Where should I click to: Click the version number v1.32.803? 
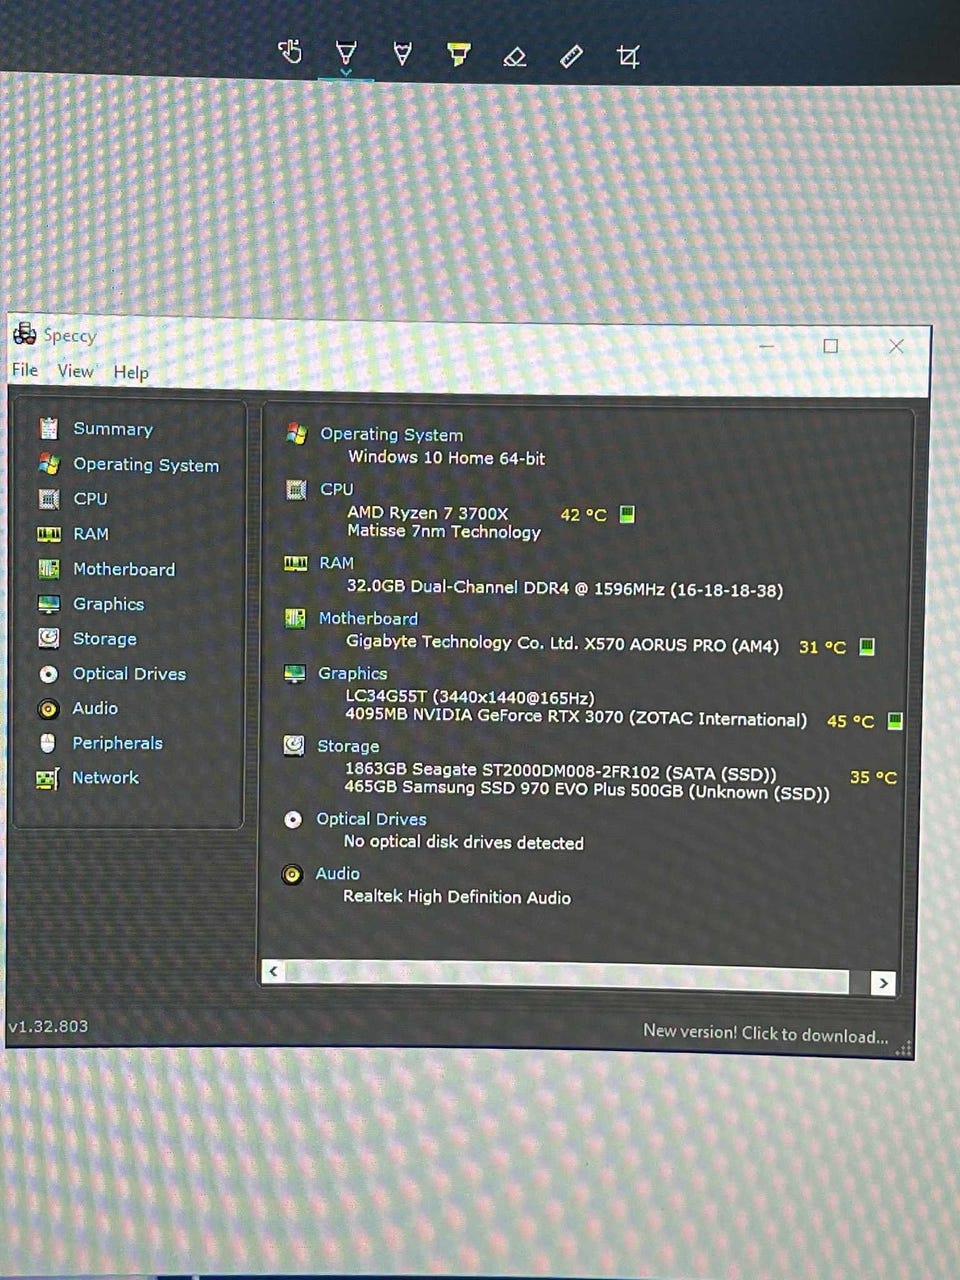coord(48,1026)
